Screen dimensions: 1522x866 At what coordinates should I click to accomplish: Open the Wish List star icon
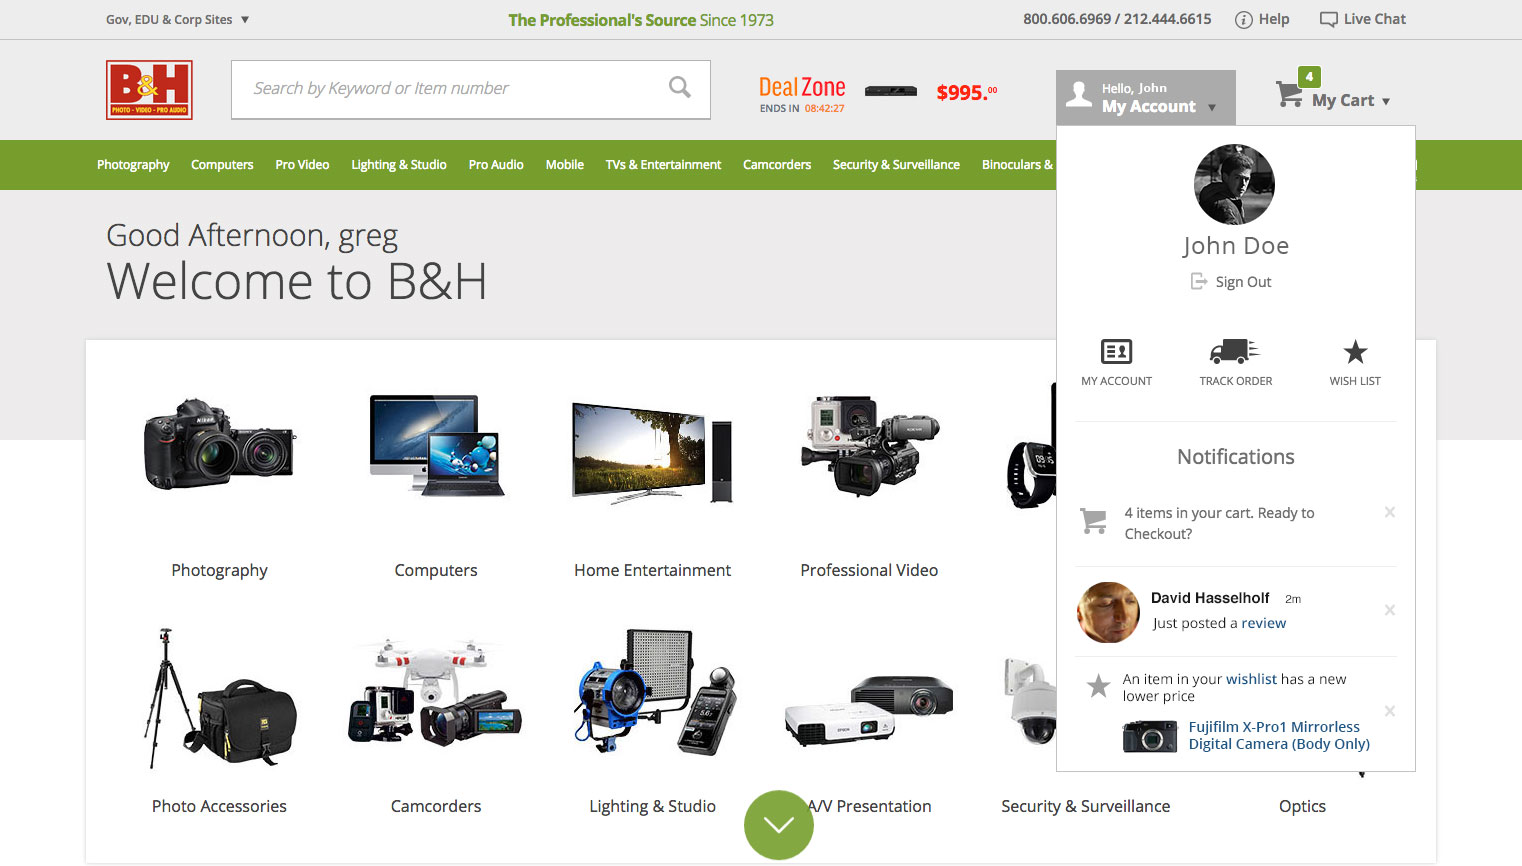1355,352
